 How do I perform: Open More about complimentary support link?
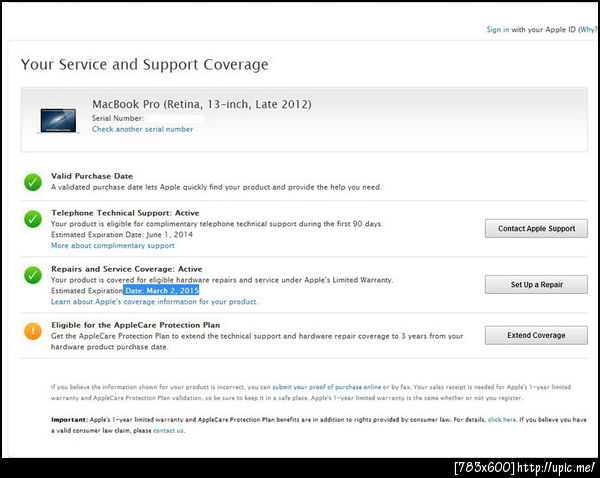[113, 246]
